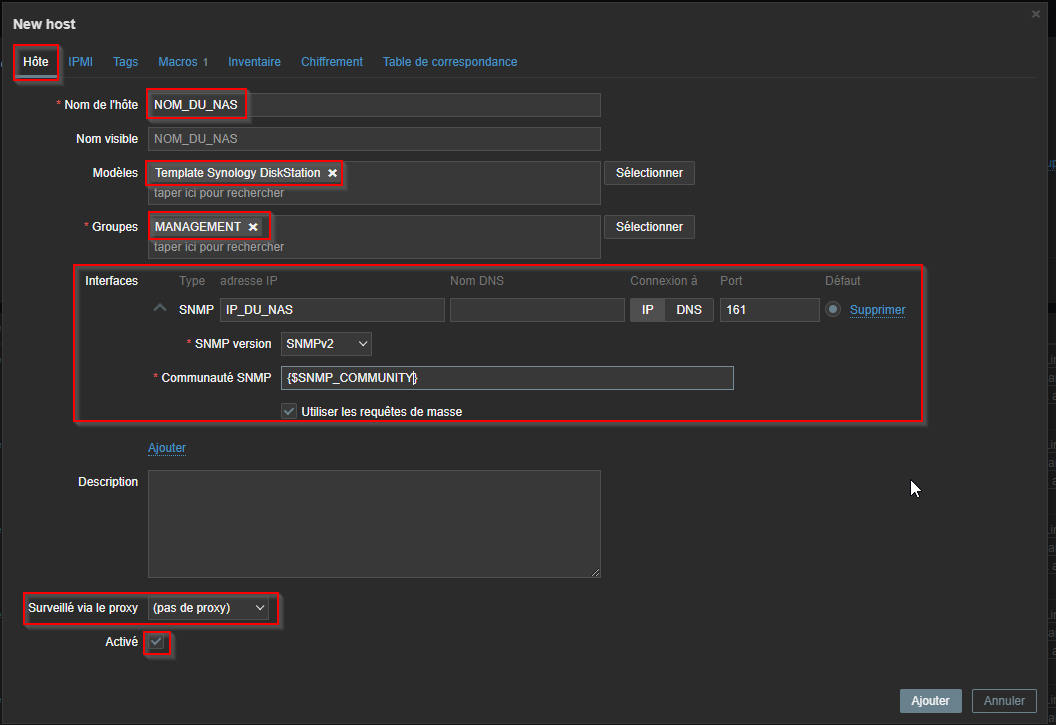
Task: Click Supprimer on the SNMP interface
Action: [x=877, y=309]
